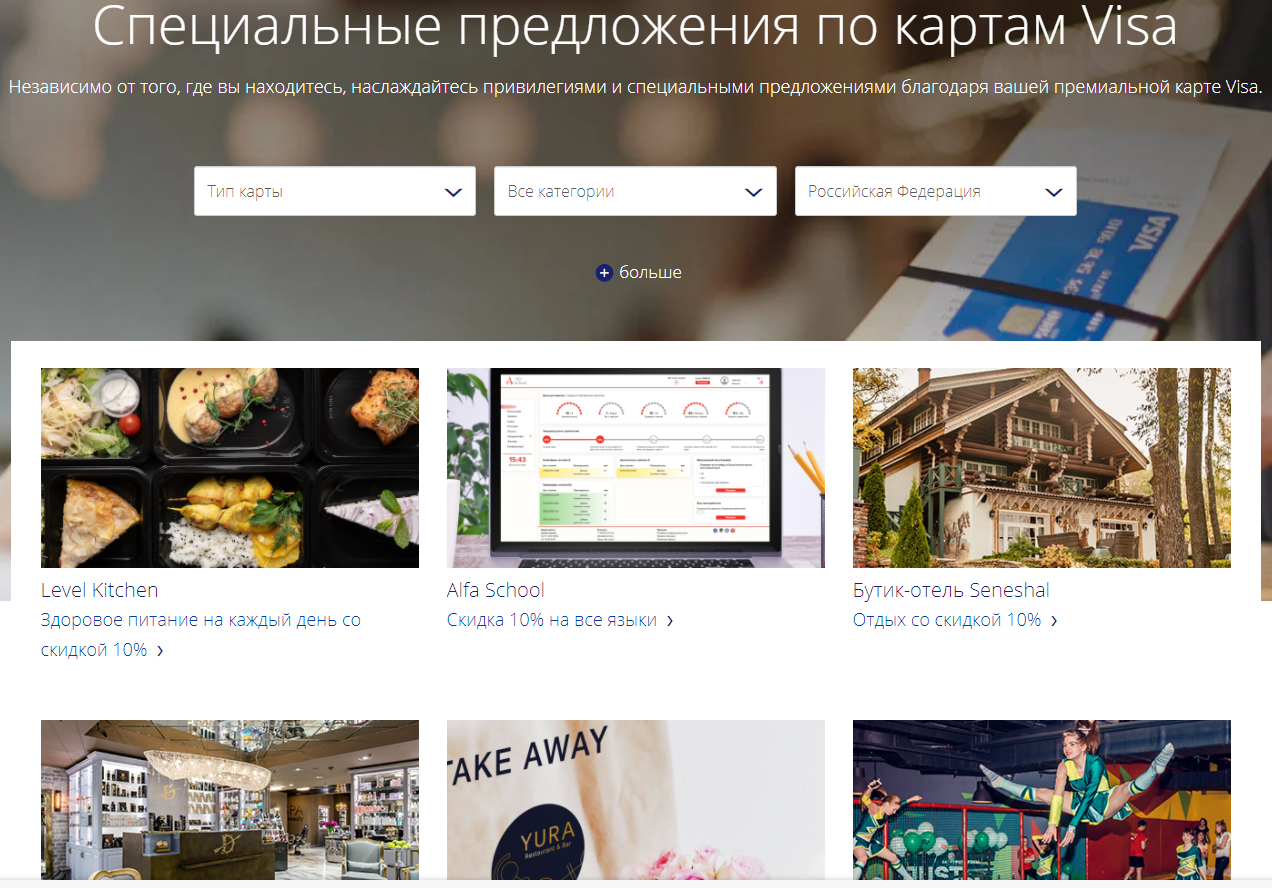Open Отдых со скидкой 10% link
This screenshot has width=1272, height=888.
955,620
